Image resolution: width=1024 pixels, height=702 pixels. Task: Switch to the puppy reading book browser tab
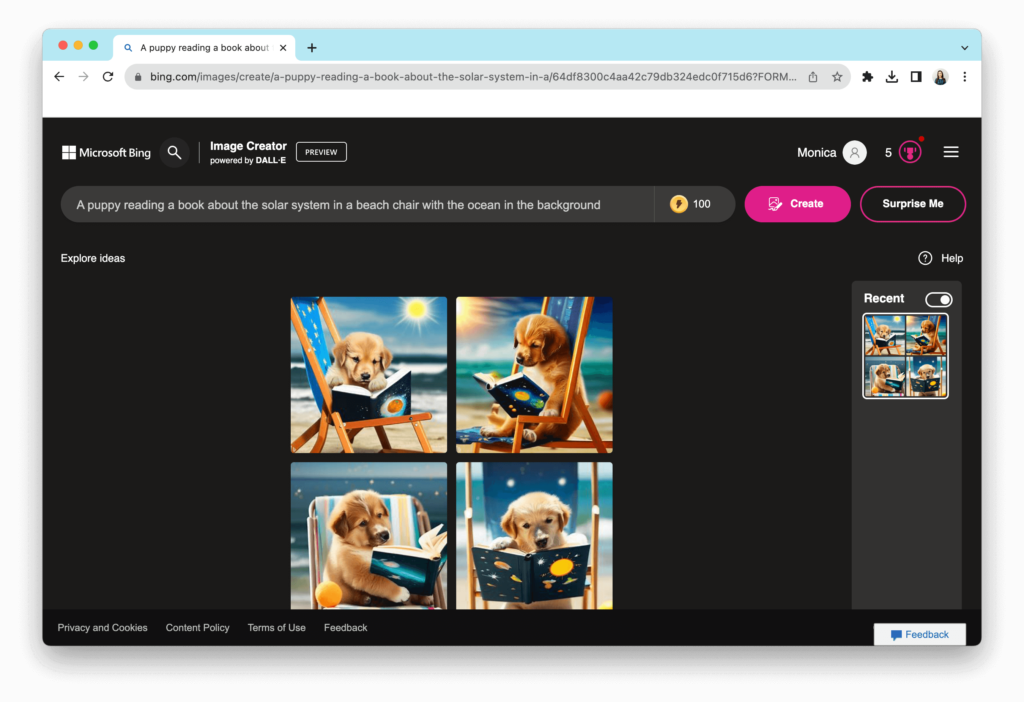point(200,47)
